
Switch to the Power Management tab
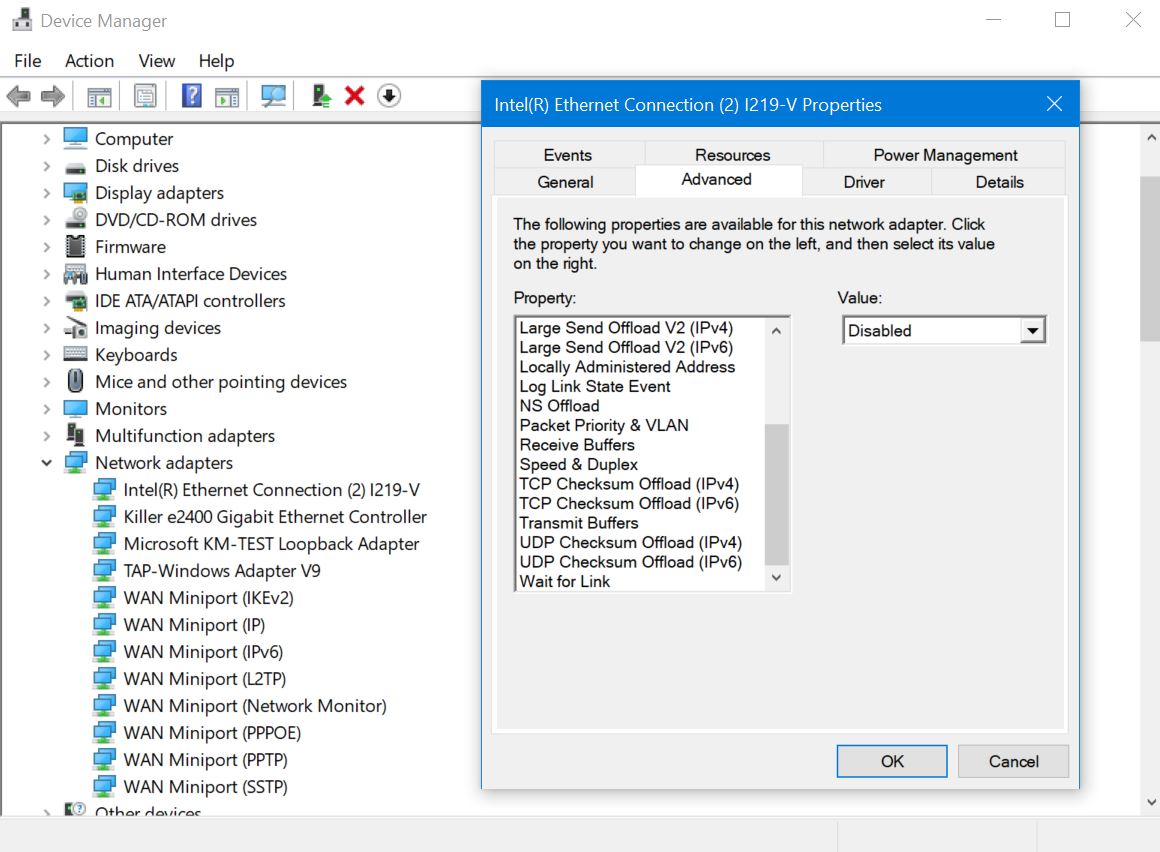click(x=944, y=155)
